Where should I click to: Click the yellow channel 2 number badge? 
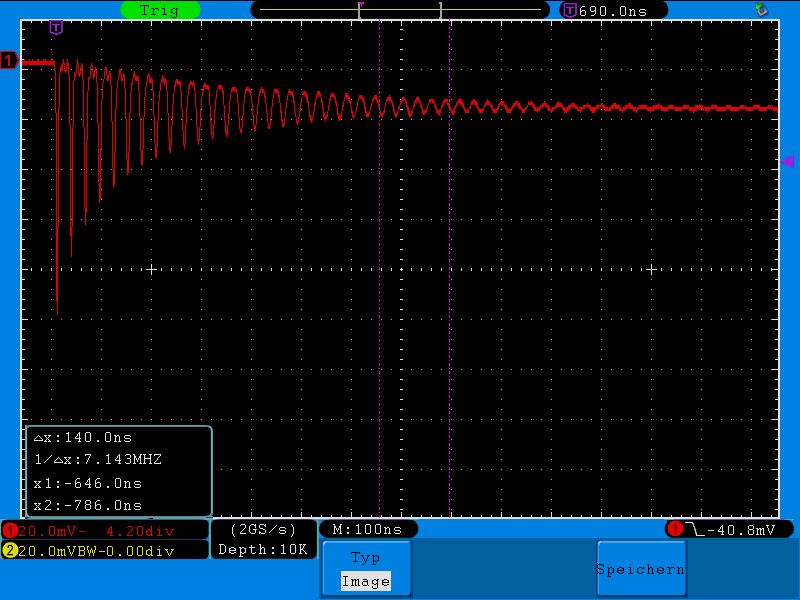click(x=9, y=551)
